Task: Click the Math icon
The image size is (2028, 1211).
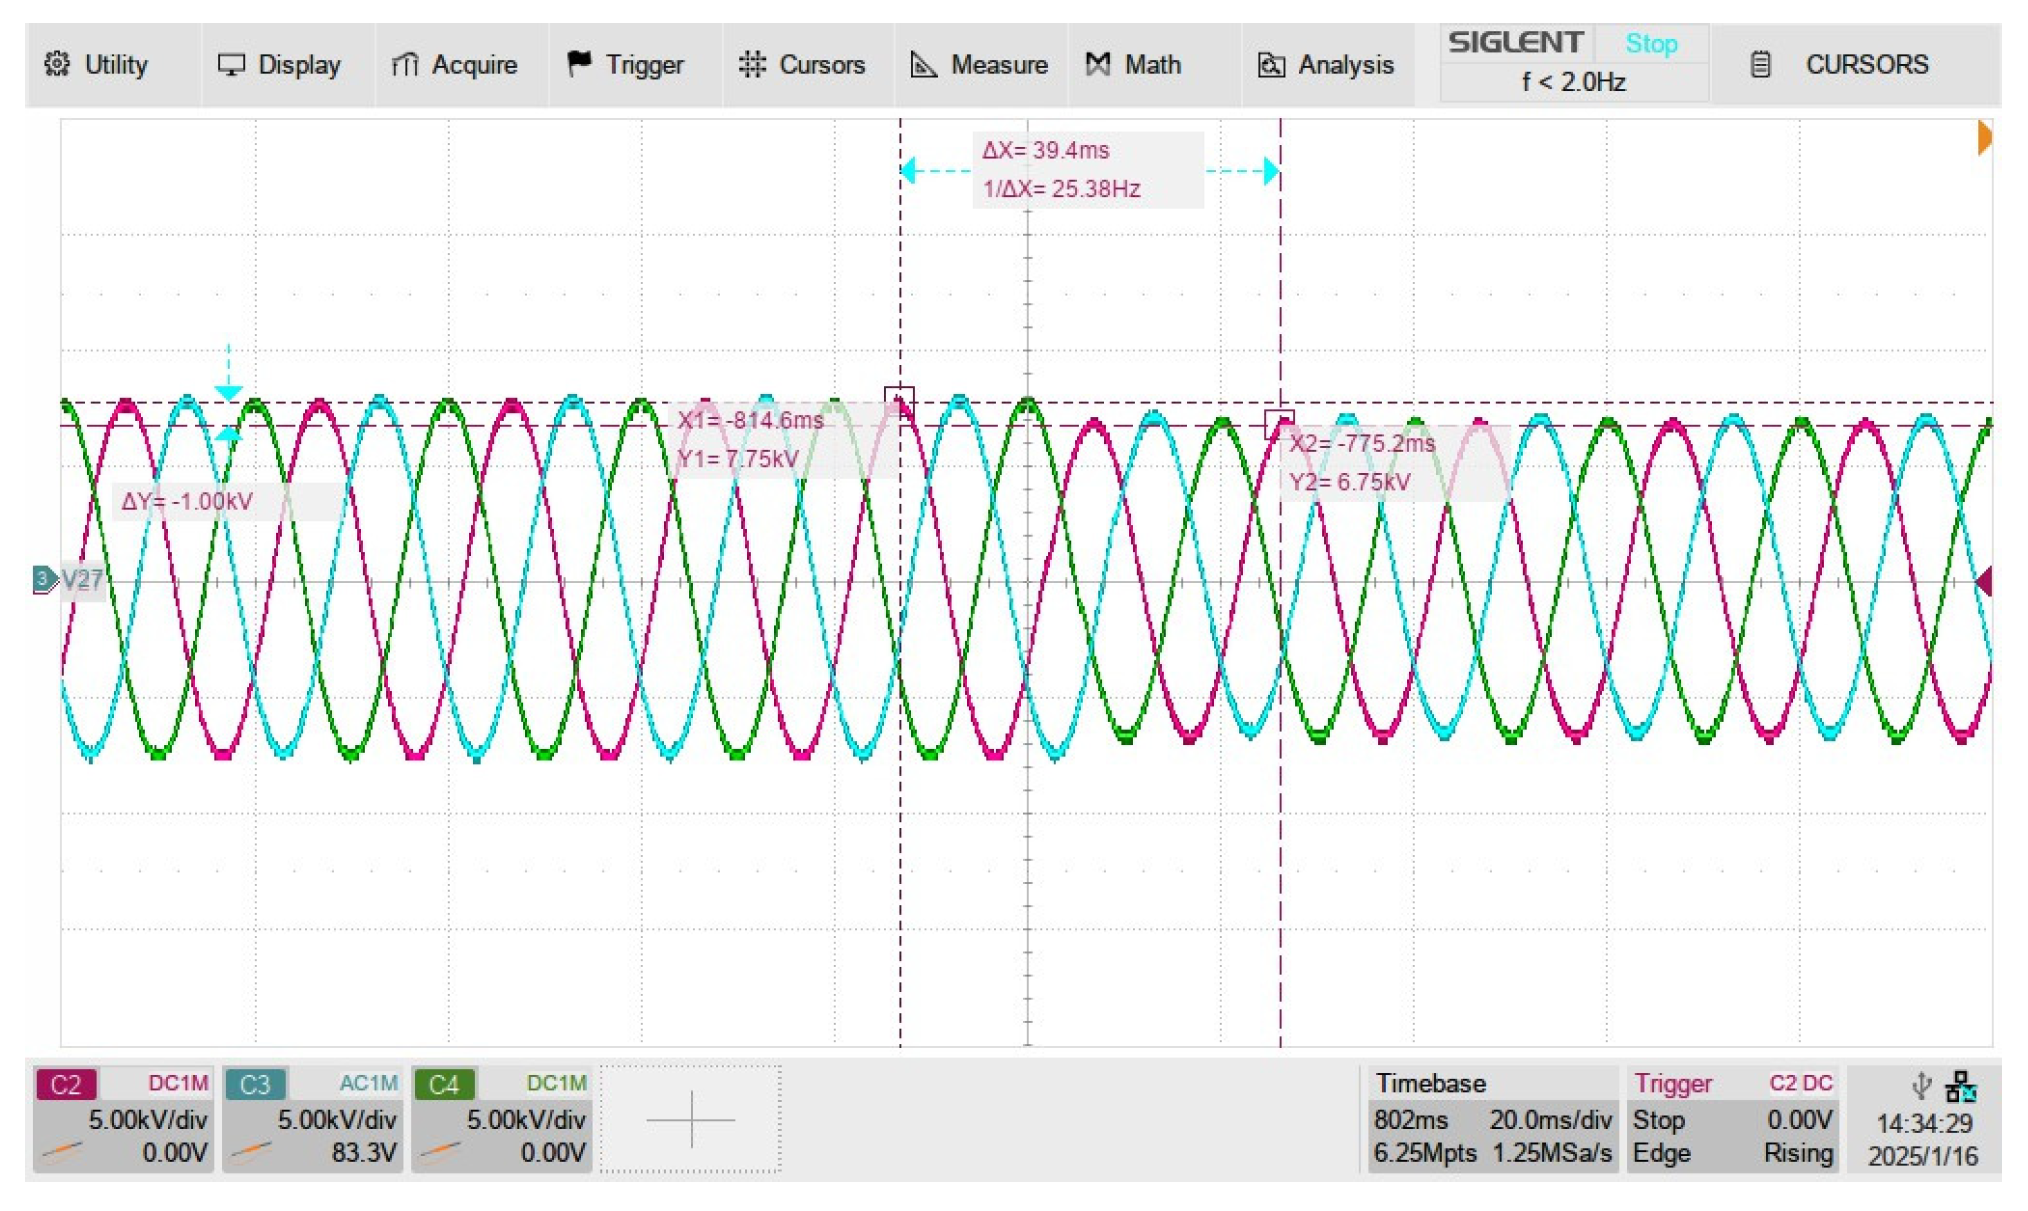Action: pyautogui.click(x=1098, y=65)
